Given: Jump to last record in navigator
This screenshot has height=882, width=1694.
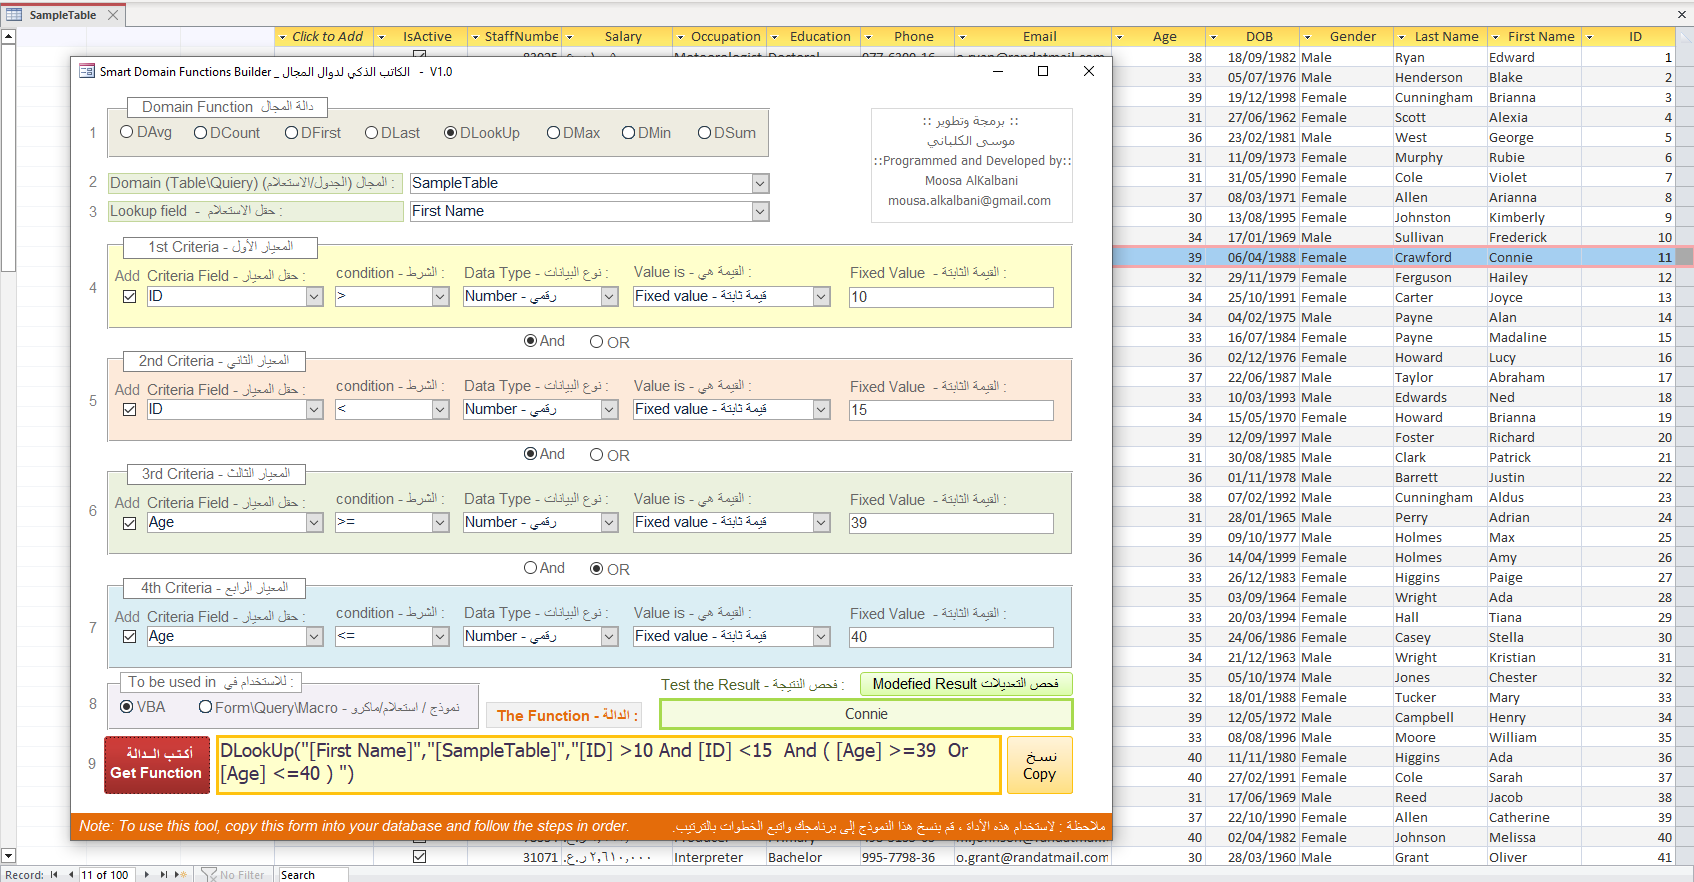Looking at the screenshot, I should tap(164, 875).
